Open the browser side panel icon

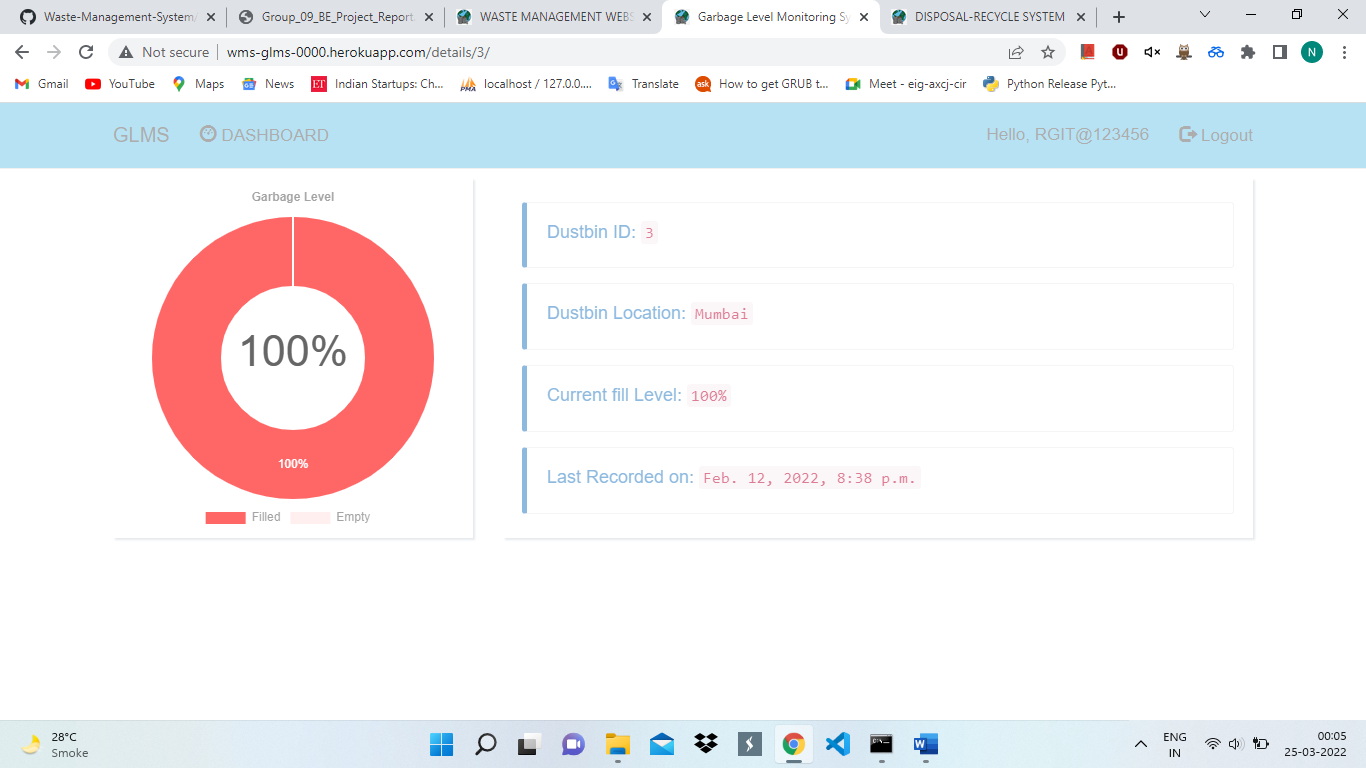pos(1280,52)
